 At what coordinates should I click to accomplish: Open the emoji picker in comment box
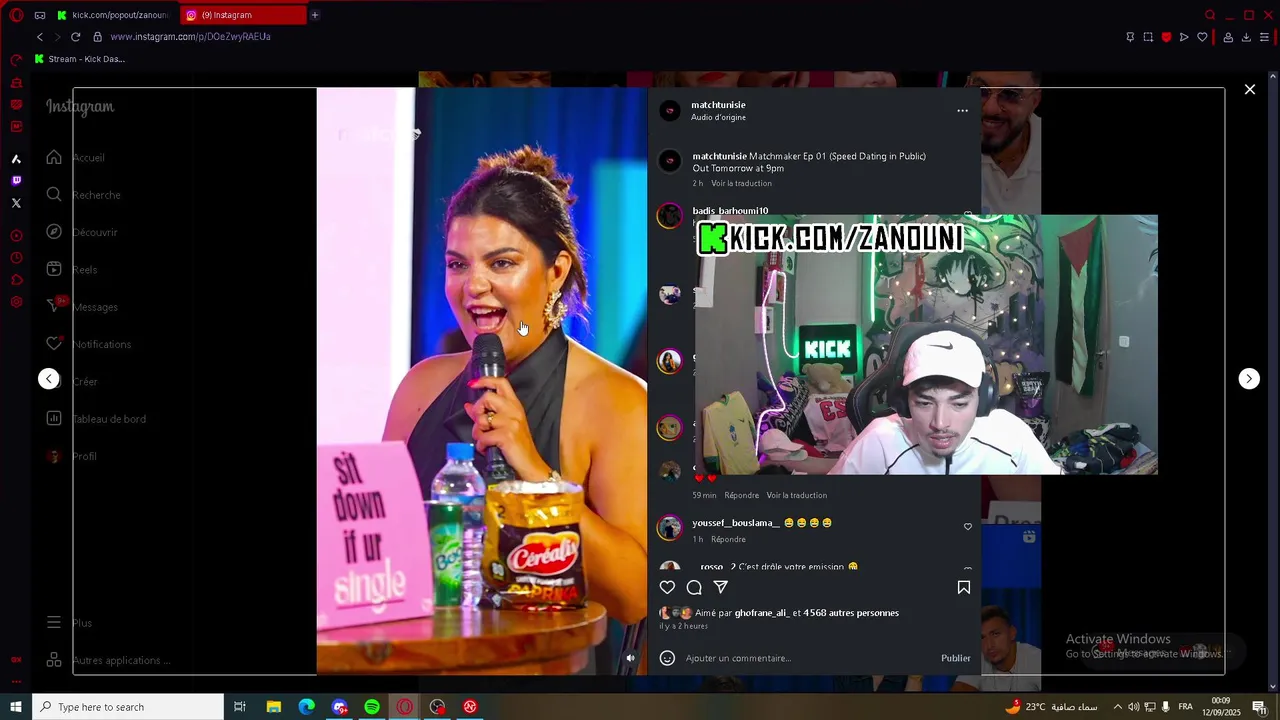click(667, 658)
